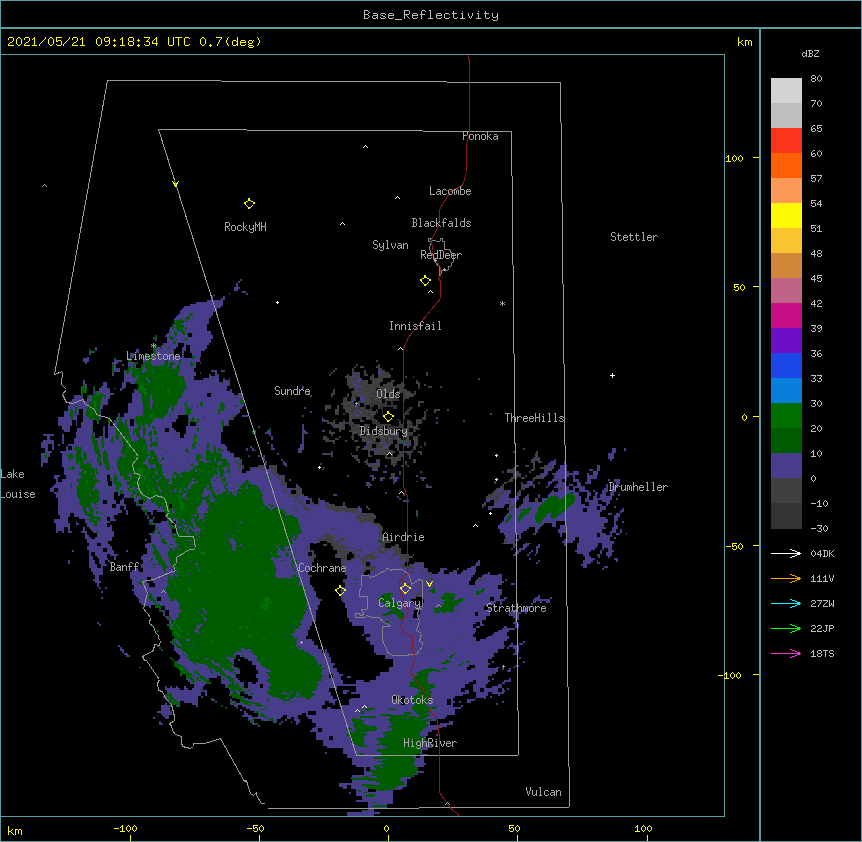
Task: Click the orange 111V arrow in legend
Action: pyautogui.click(x=786, y=578)
